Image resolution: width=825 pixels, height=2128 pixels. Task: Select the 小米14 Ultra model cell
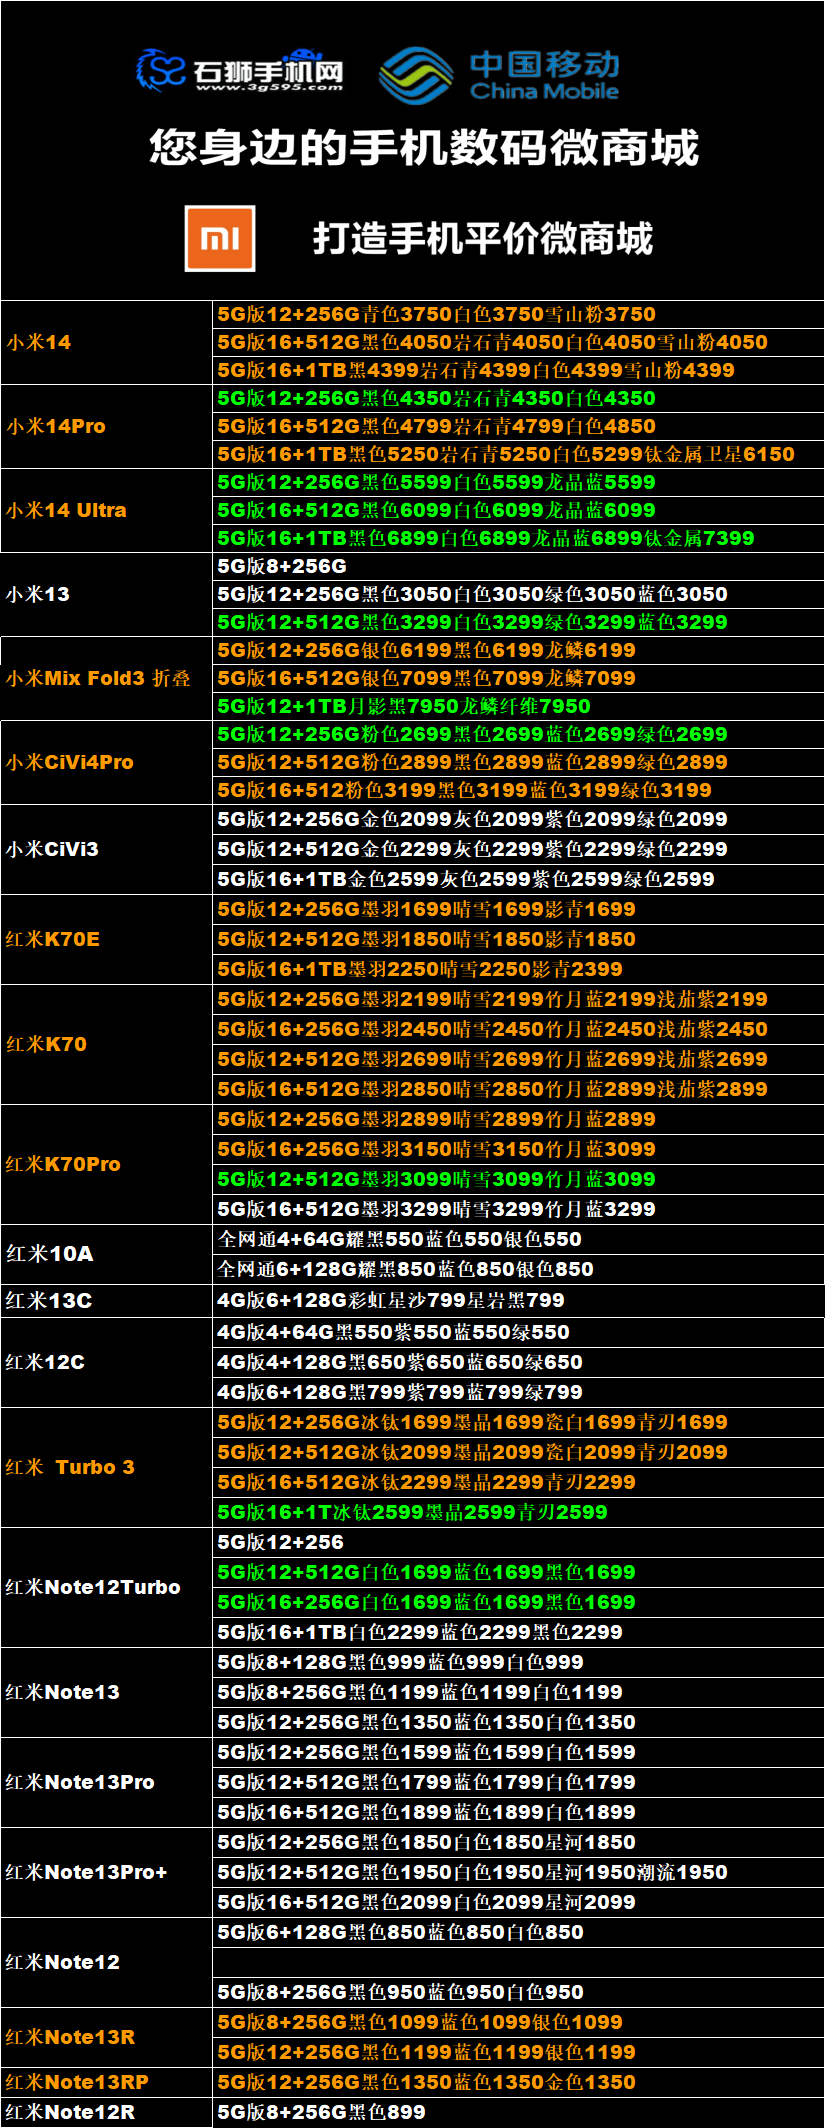(66, 510)
